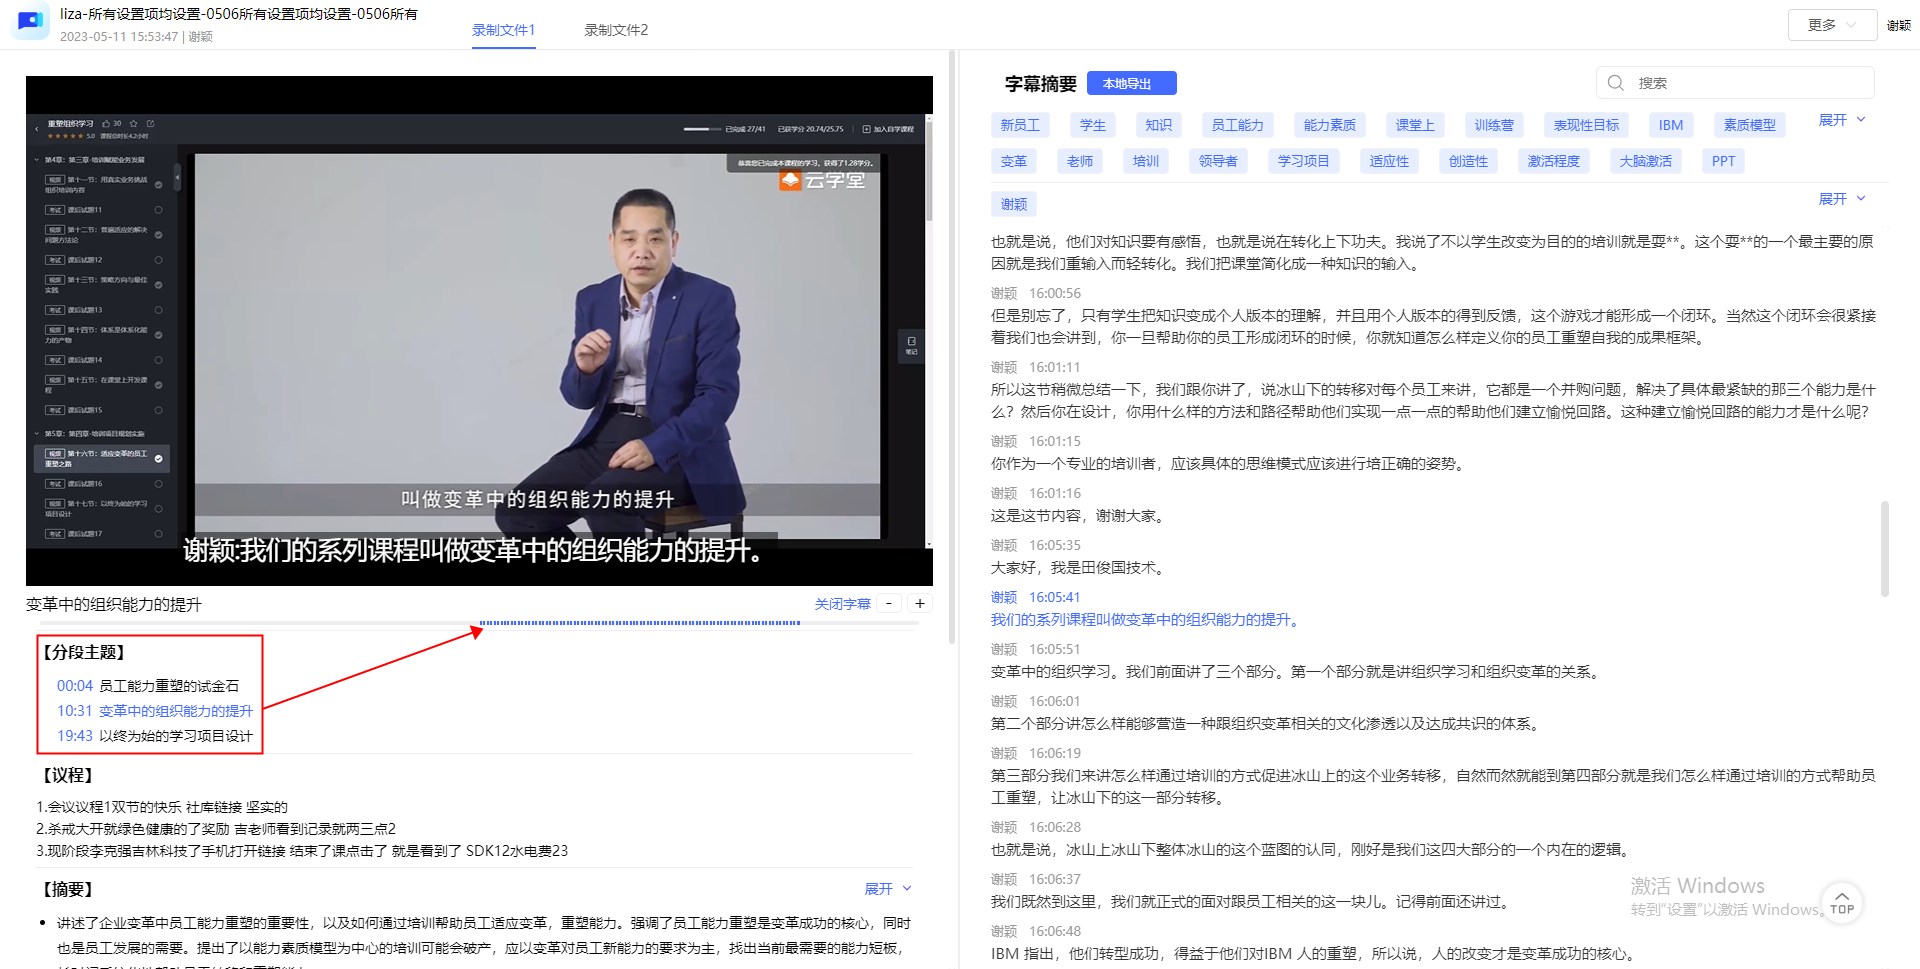Image resolution: width=1920 pixels, height=969 pixels.
Task: Click the meeting recording app logo
Action: 29,21
